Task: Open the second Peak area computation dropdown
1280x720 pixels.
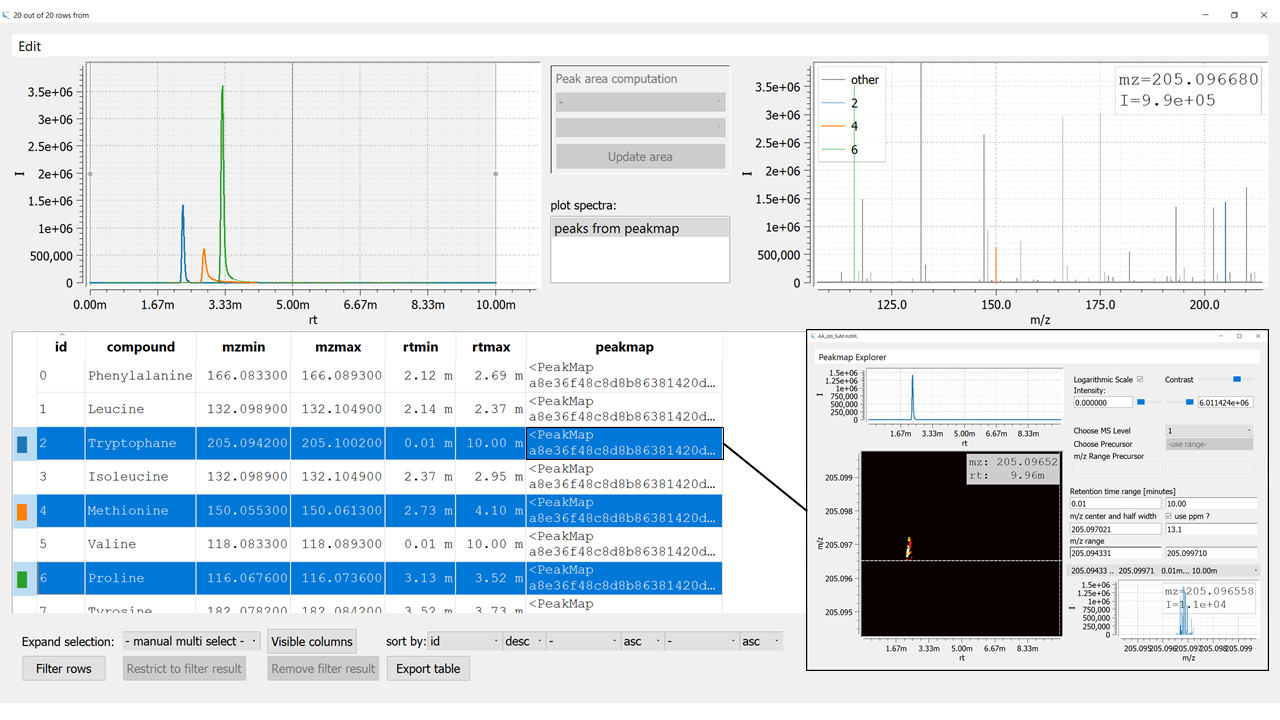Action: click(640, 127)
